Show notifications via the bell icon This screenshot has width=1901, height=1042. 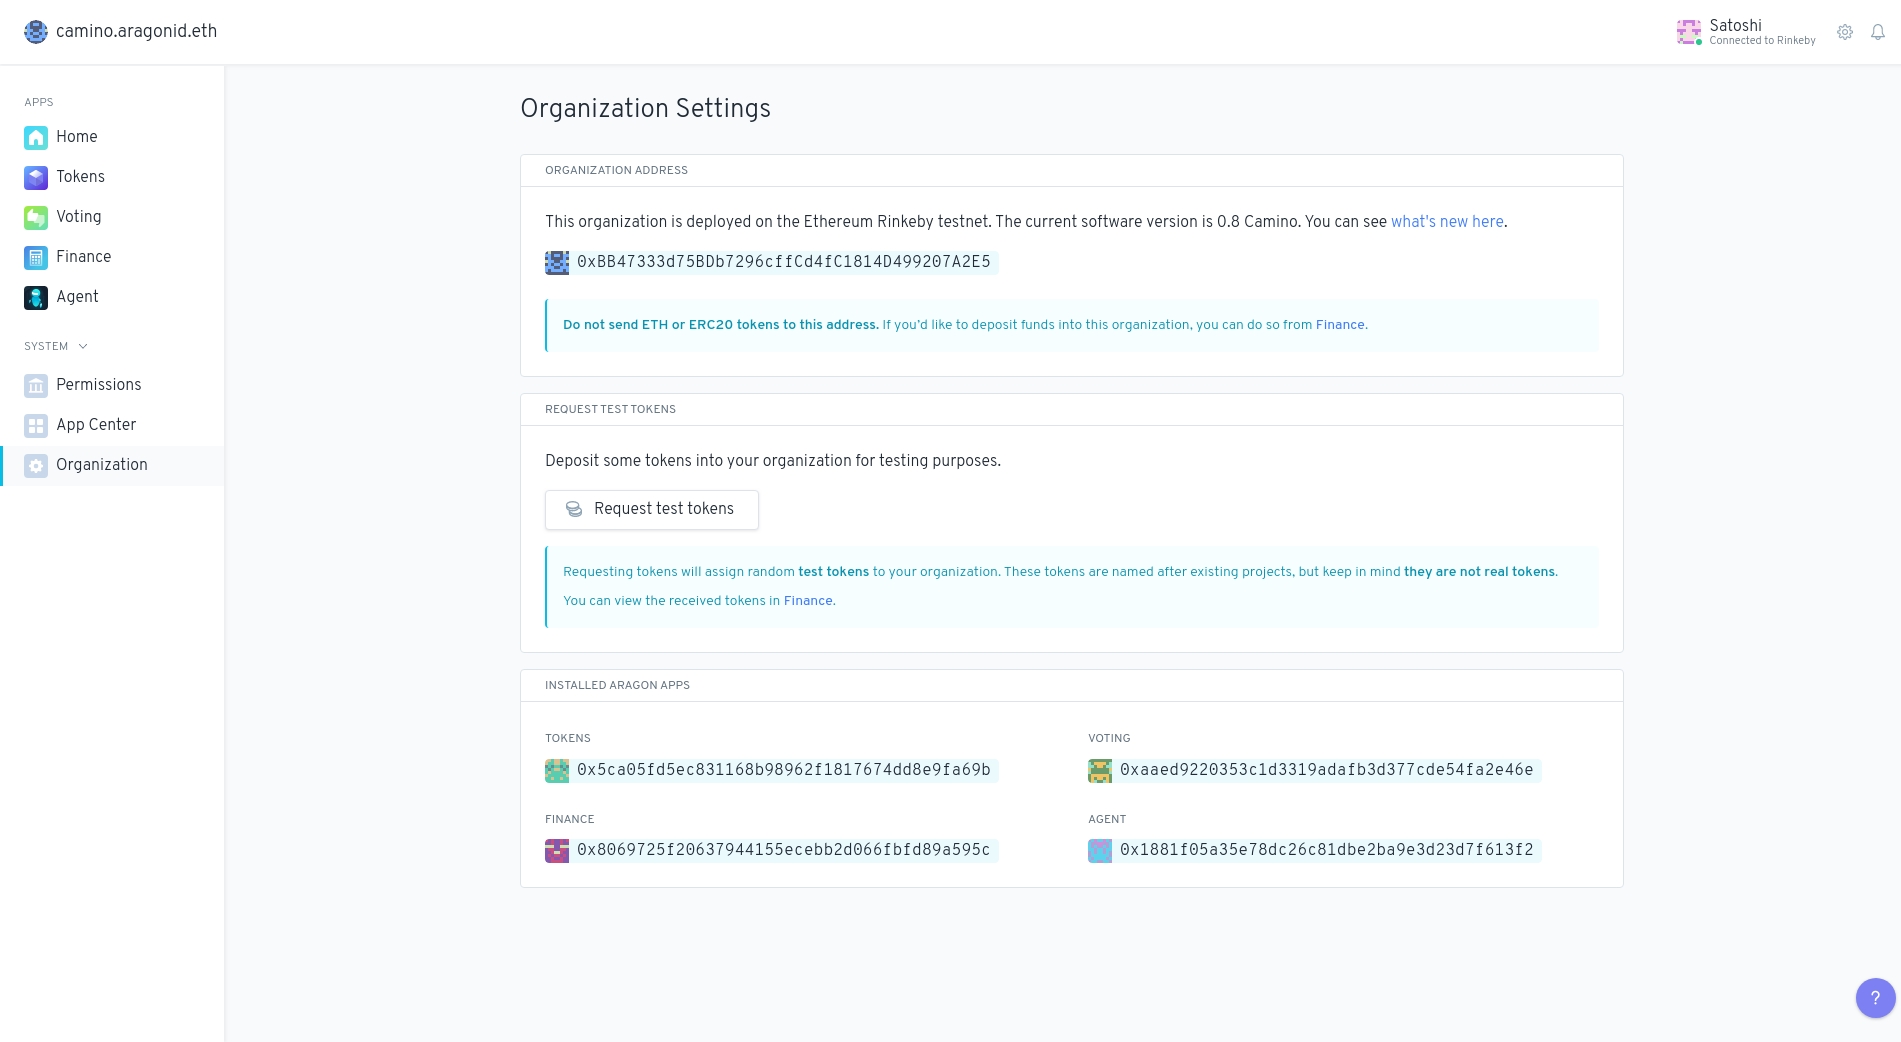point(1878,32)
